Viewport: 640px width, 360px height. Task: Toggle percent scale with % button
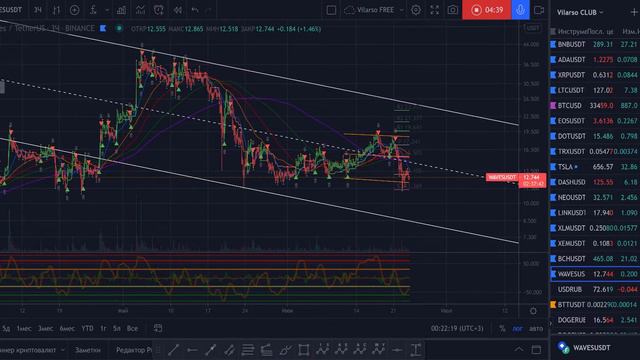(x=502, y=328)
